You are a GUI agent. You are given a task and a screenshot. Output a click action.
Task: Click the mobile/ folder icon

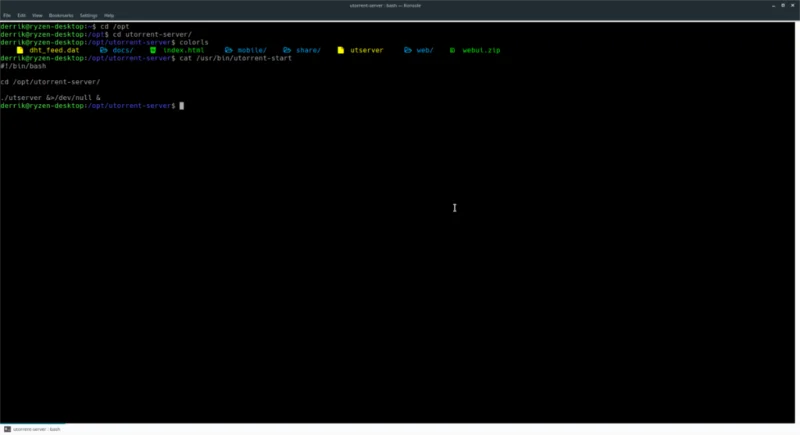pos(229,50)
